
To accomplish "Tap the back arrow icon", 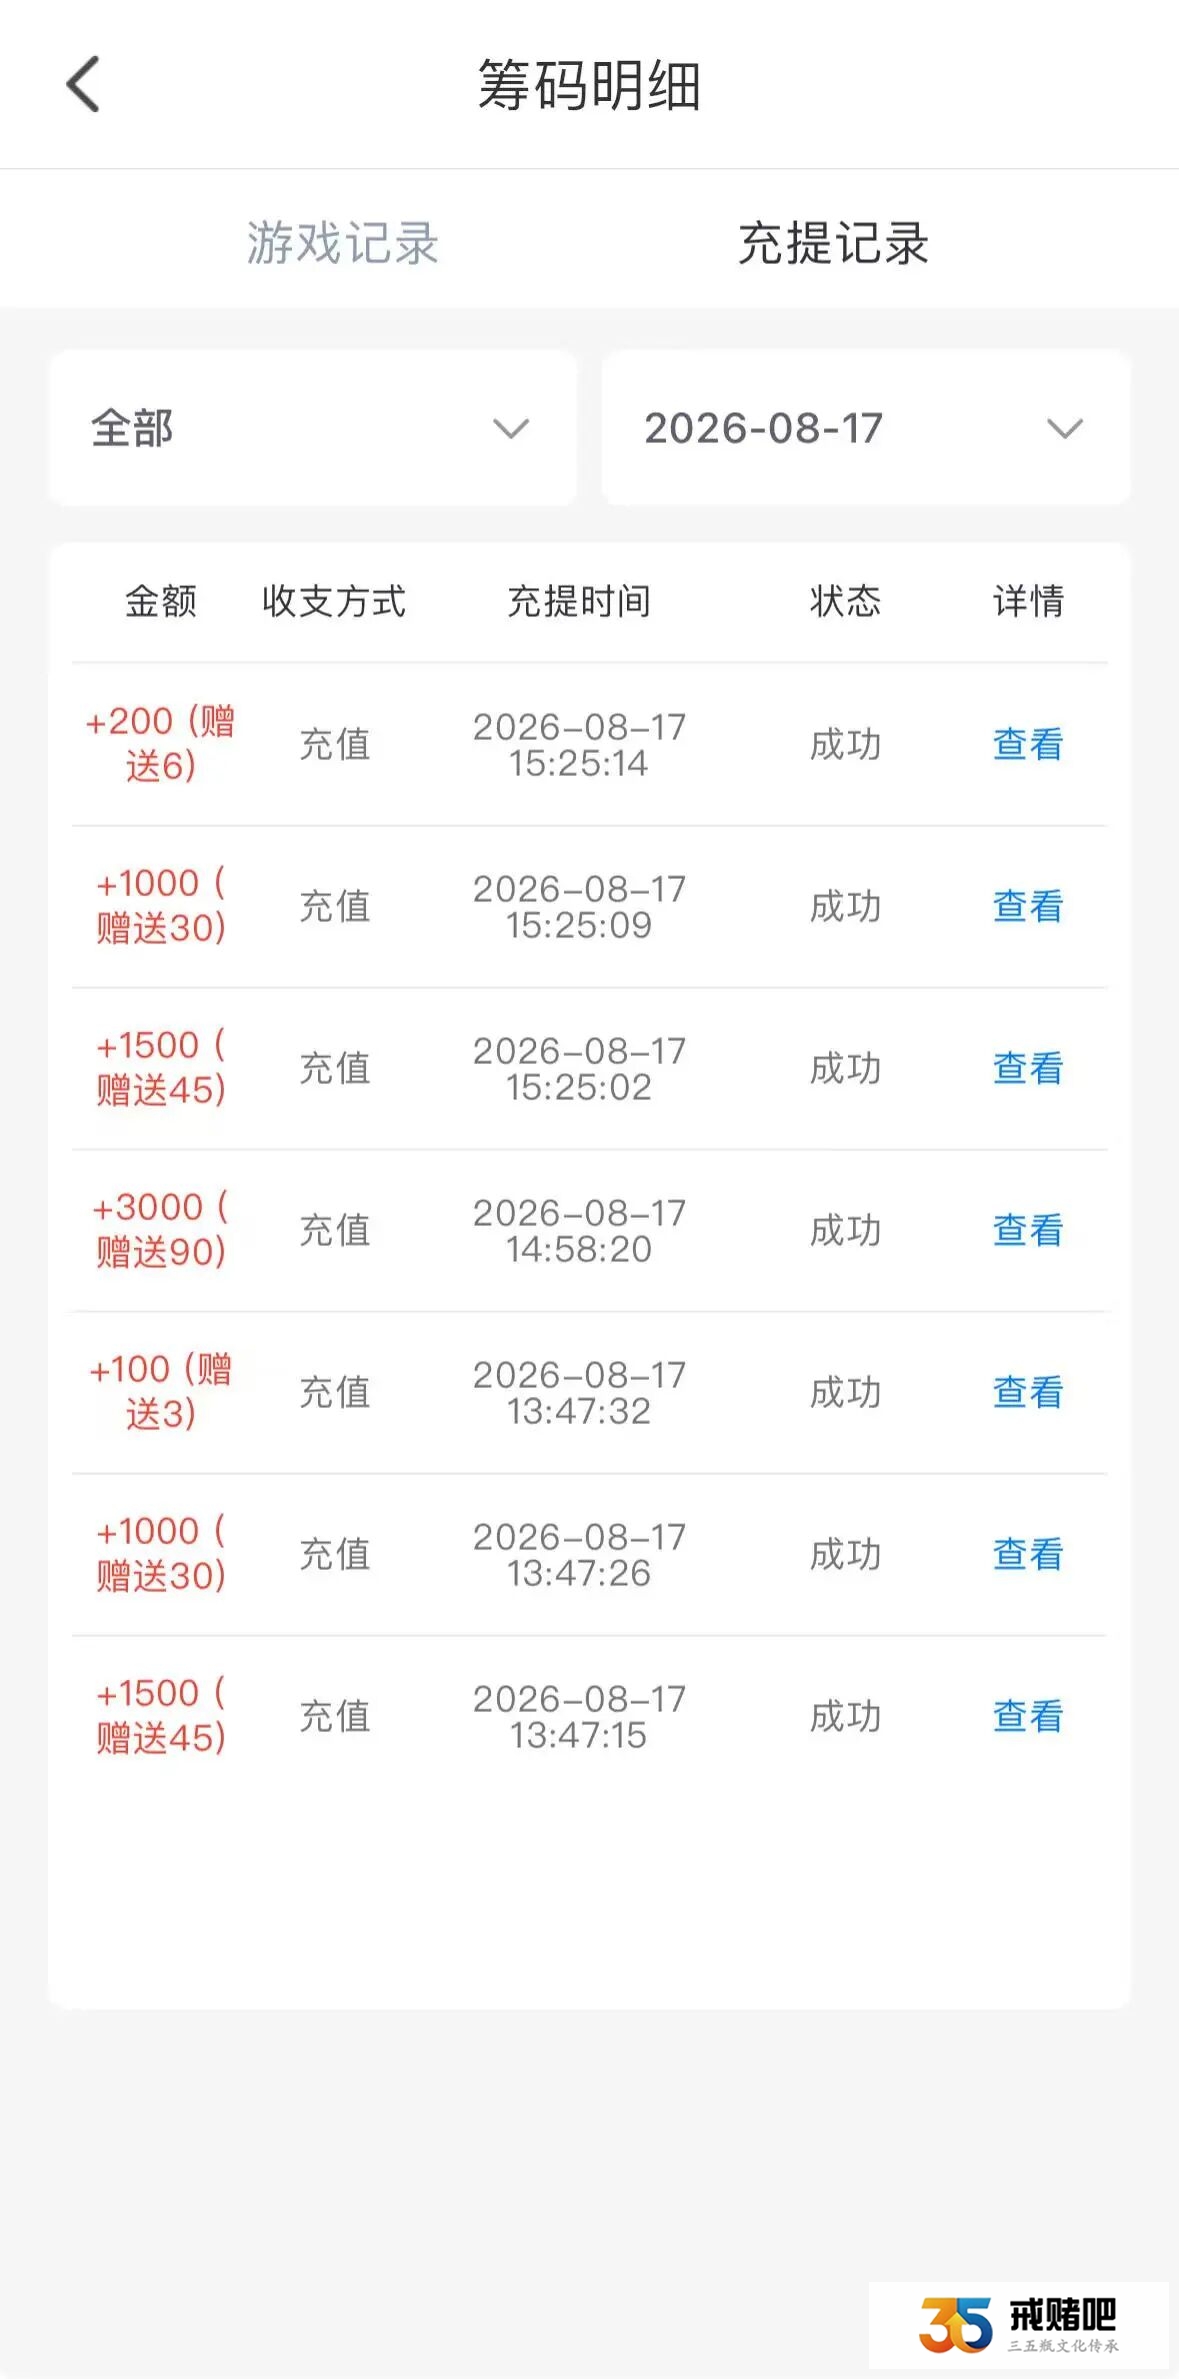I will (x=83, y=84).
